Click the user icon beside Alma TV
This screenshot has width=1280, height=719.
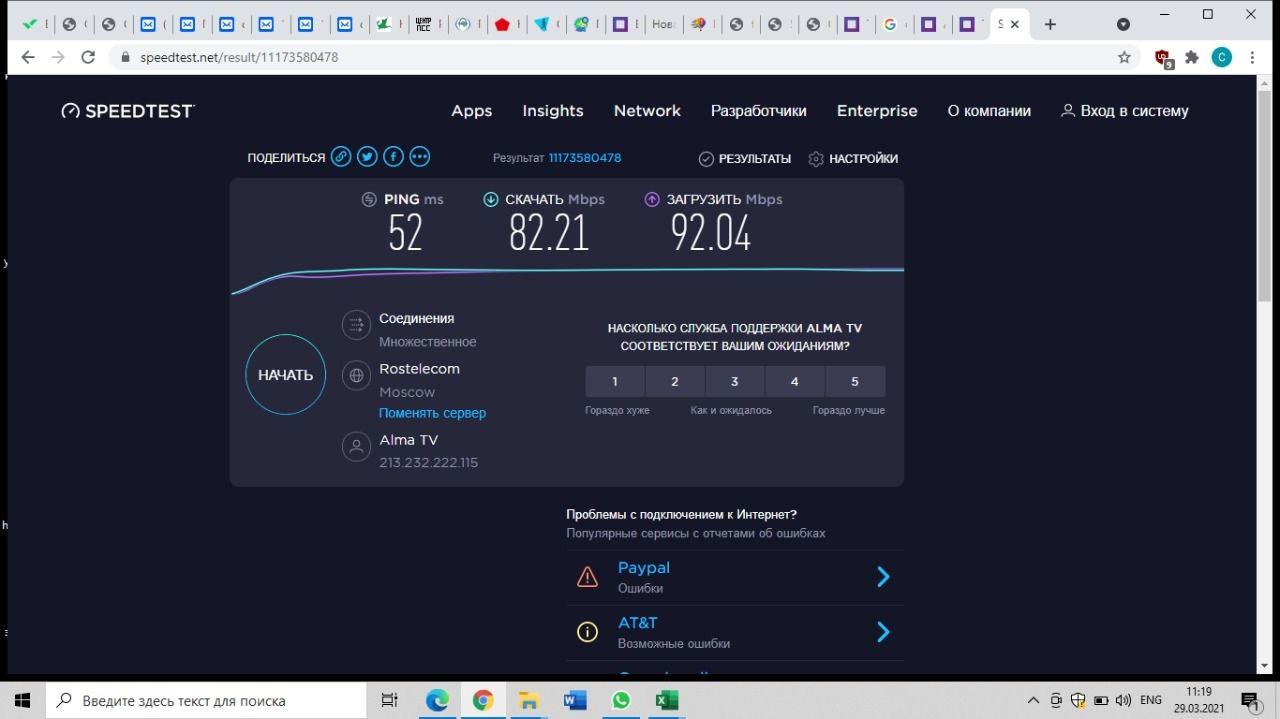(356, 446)
